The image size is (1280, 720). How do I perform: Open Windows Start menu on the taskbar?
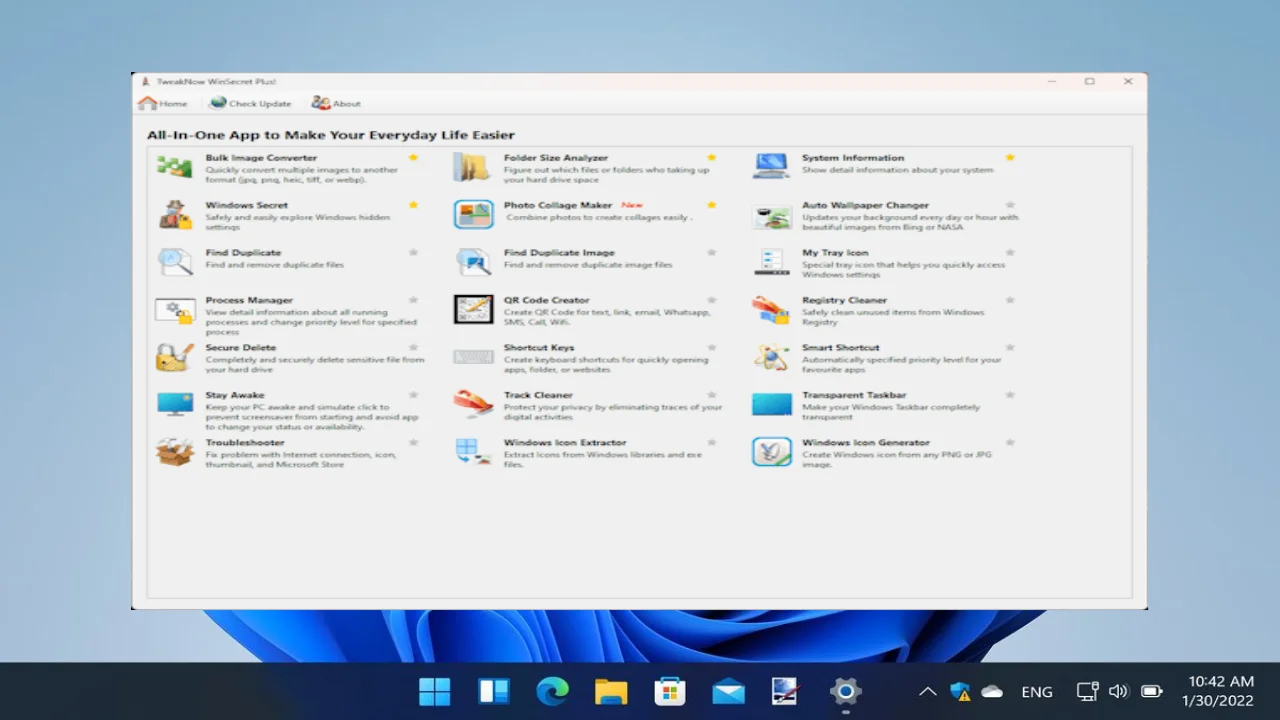pyautogui.click(x=435, y=691)
